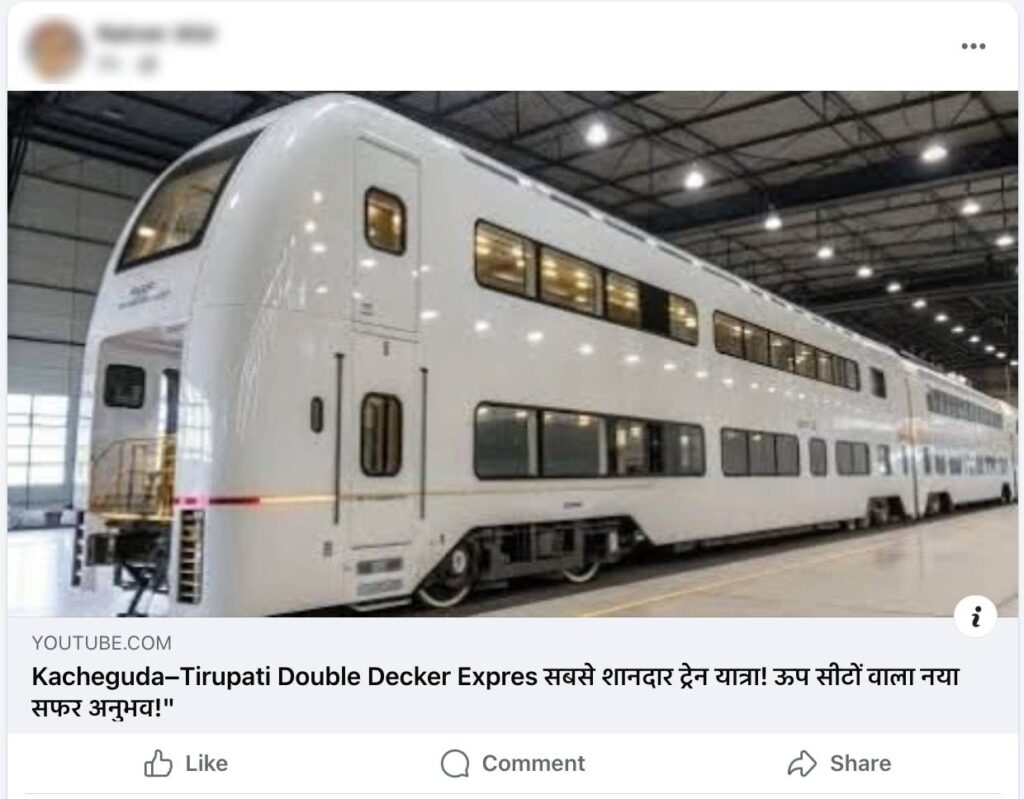Open the Kacheguda–Tirupati Double Decker Expres title
Image resolution: width=1024 pixels, height=799 pixels.
coord(285,677)
